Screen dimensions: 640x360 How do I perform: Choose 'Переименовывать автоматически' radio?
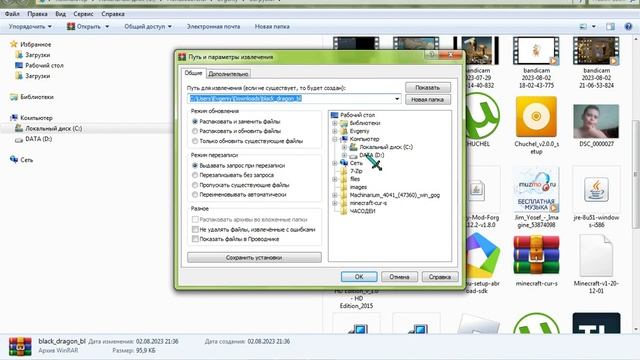click(195, 195)
